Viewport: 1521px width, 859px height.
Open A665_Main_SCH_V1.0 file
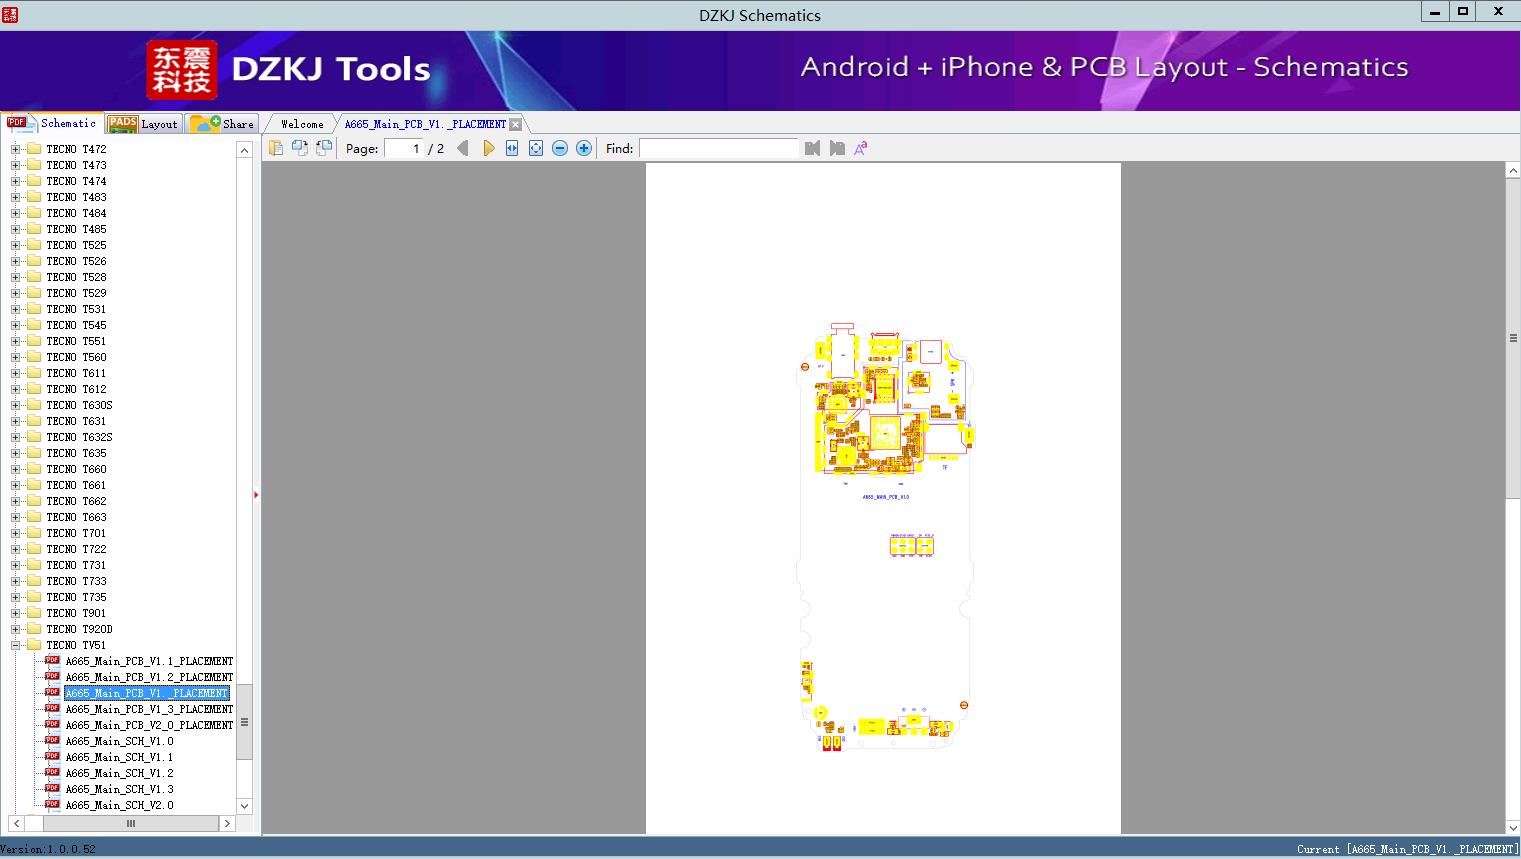[x=119, y=741]
